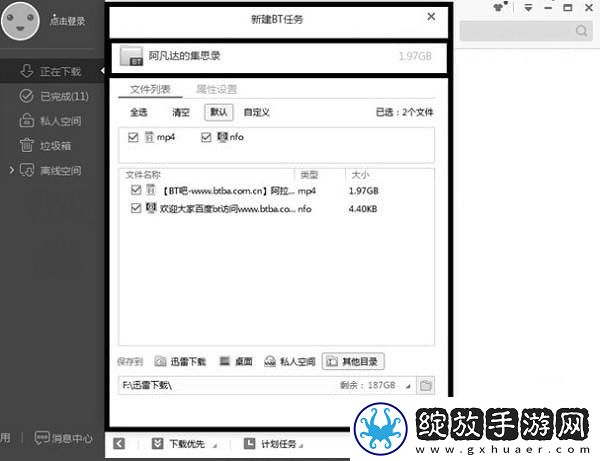Save to 迅雷下载 folder
The width and height of the screenshot is (600, 461).
tap(180, 362)
